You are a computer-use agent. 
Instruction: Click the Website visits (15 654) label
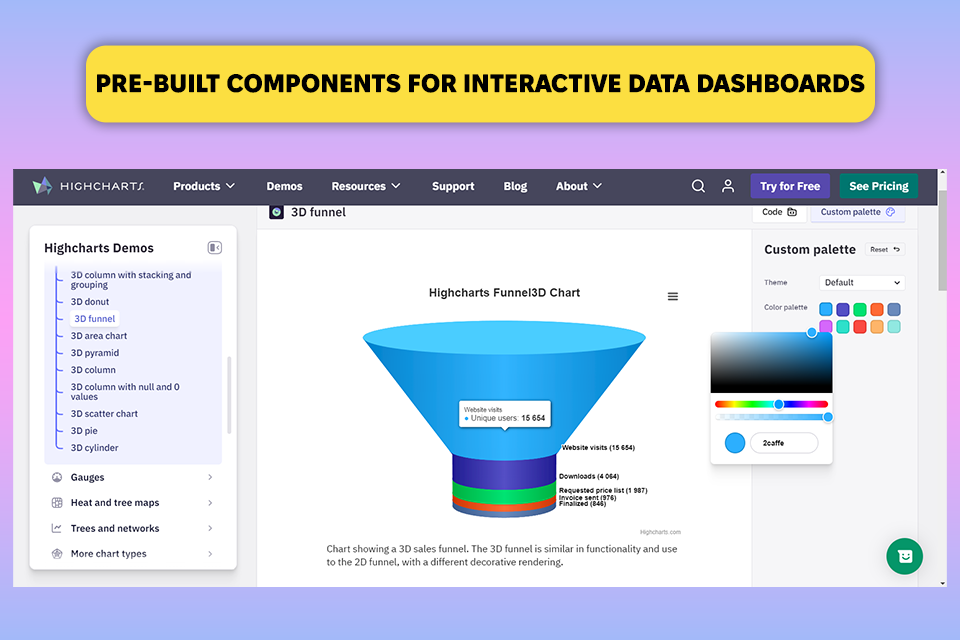(x=598, y=448)
